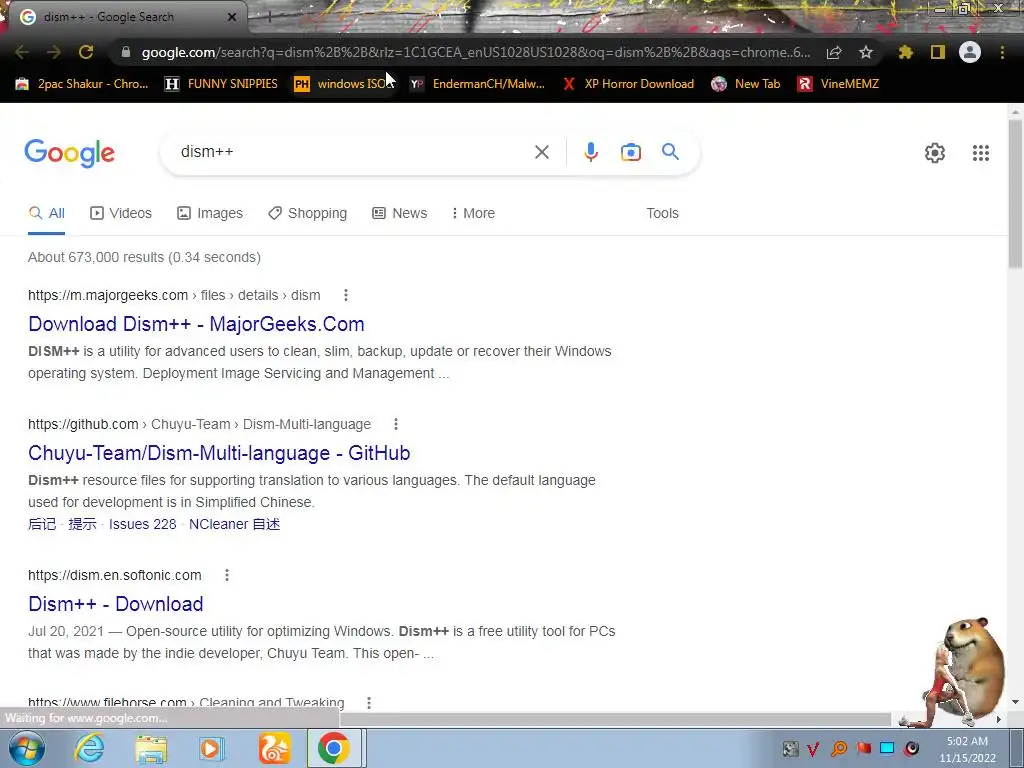Image resolution: width=1024 pixels, height=768 pixels.
Task: Select the All results tab
Action: point(46,214)
